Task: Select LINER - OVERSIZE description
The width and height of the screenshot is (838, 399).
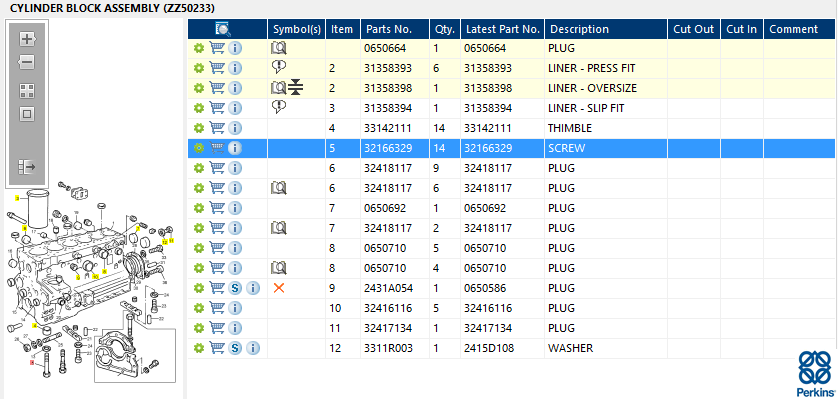Action: 592,88
